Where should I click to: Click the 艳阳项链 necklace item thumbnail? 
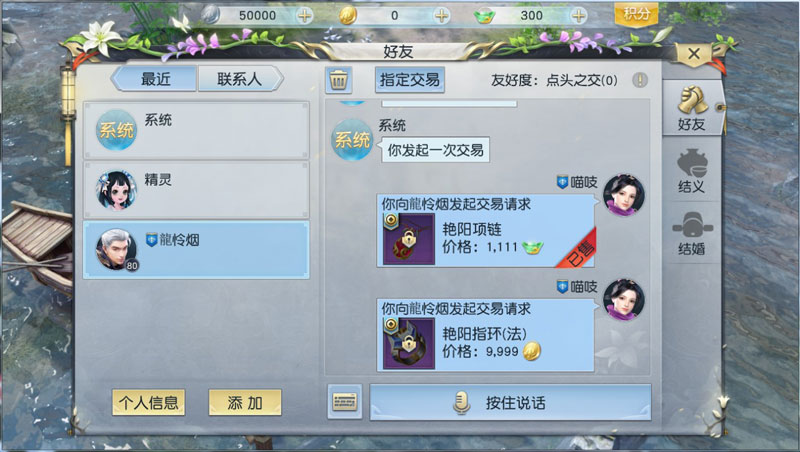tap(408, 239)
